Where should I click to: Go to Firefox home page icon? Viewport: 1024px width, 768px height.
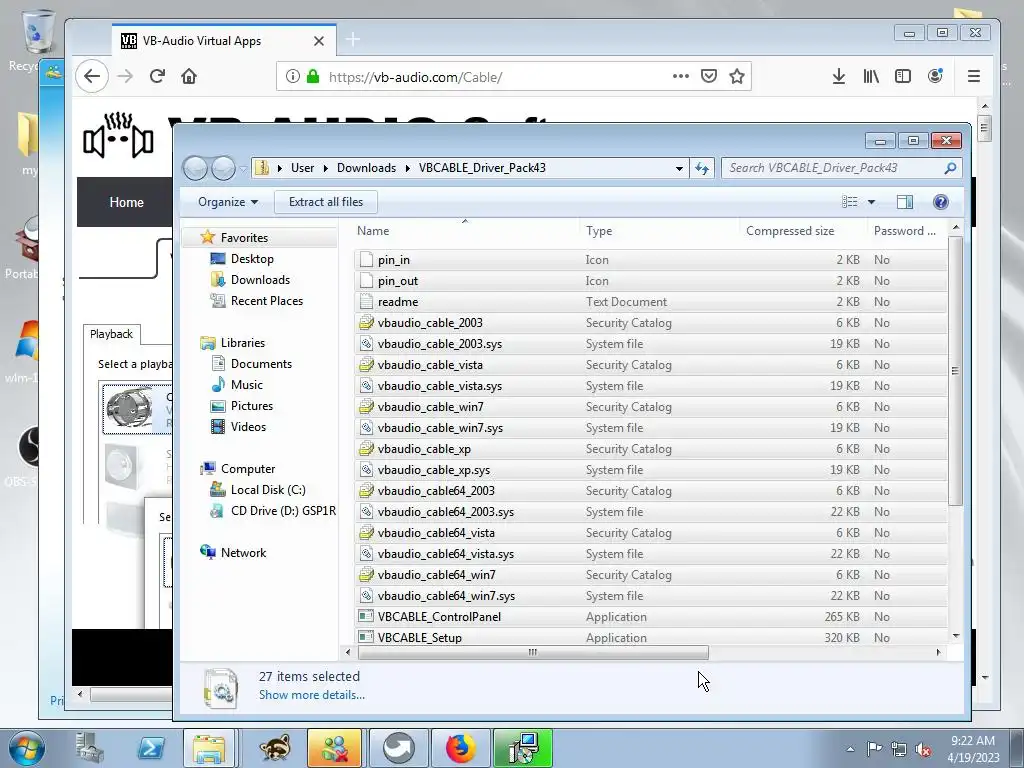pyautogui.click(x=189, y=76)
